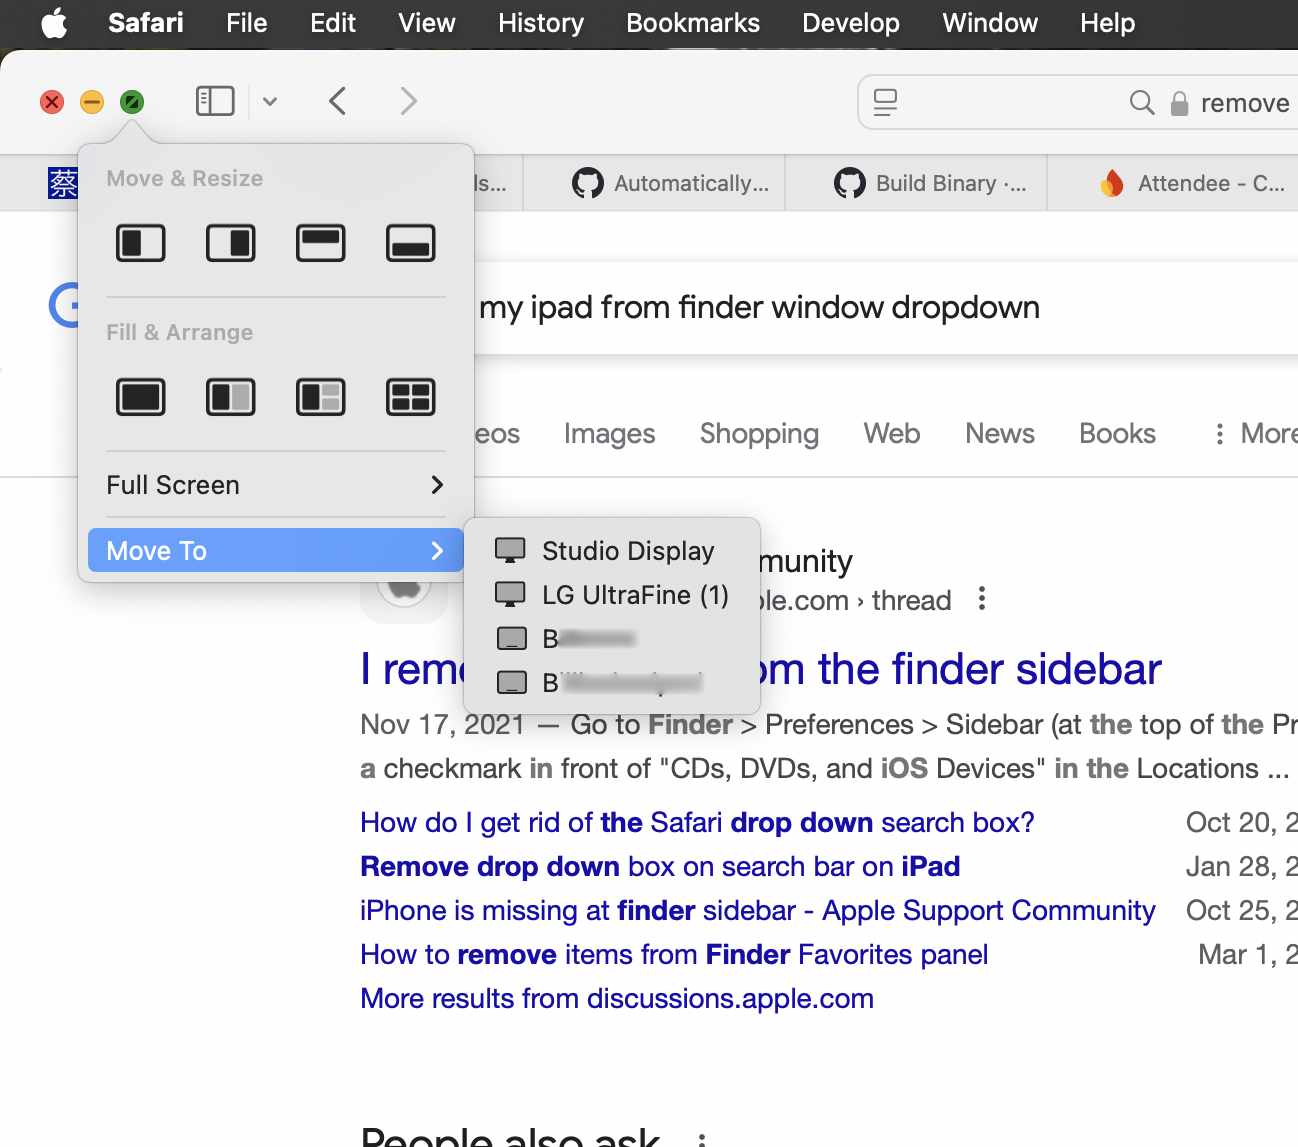Viewport: 1298px width, 1147px height.
Task: Open 'How do I get rid of the Safari drop down' link
Action: tap(697, 823)
